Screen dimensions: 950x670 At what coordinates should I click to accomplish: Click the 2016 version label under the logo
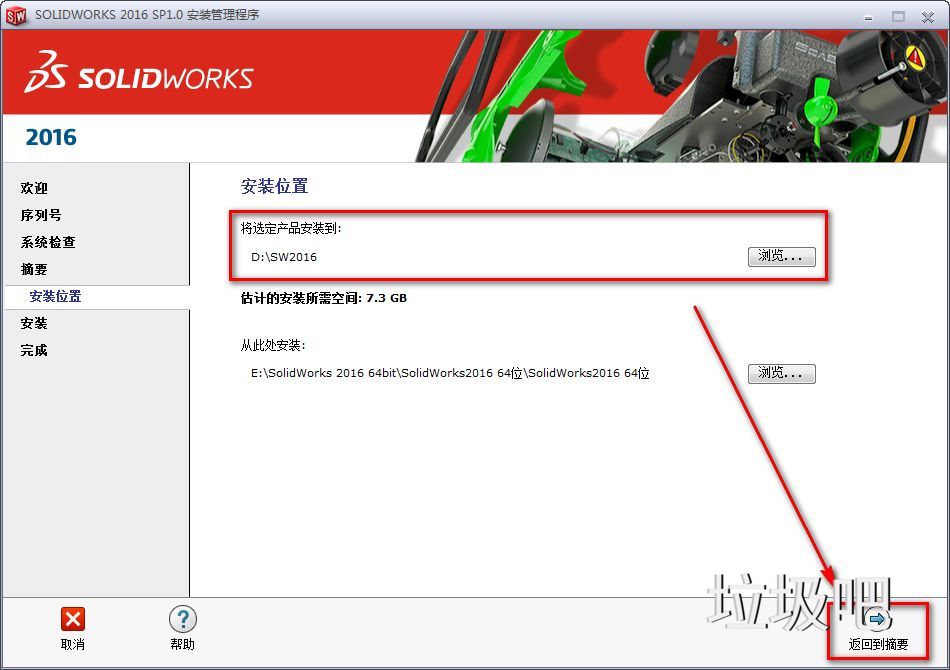click(51, 137)
